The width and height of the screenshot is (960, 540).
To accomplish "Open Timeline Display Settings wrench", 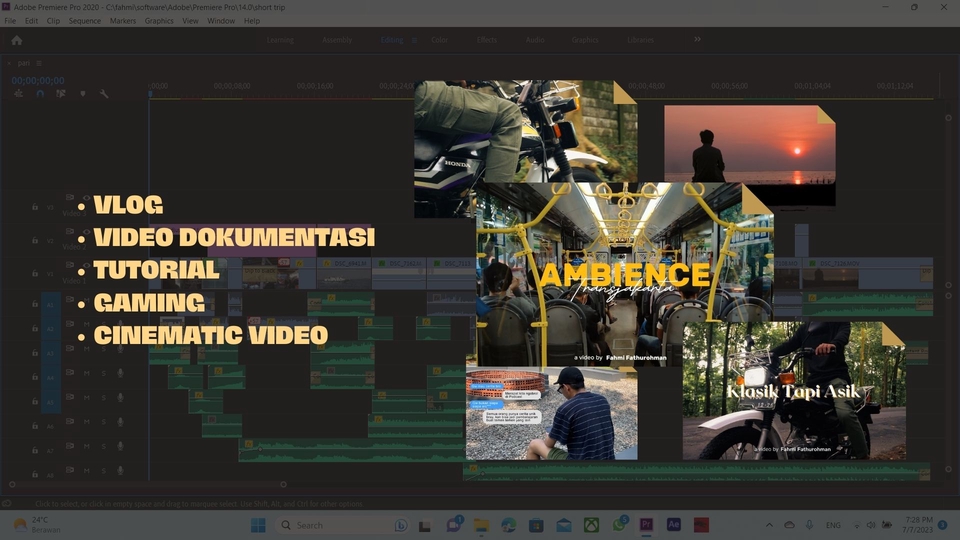I will tap(104, 94).
